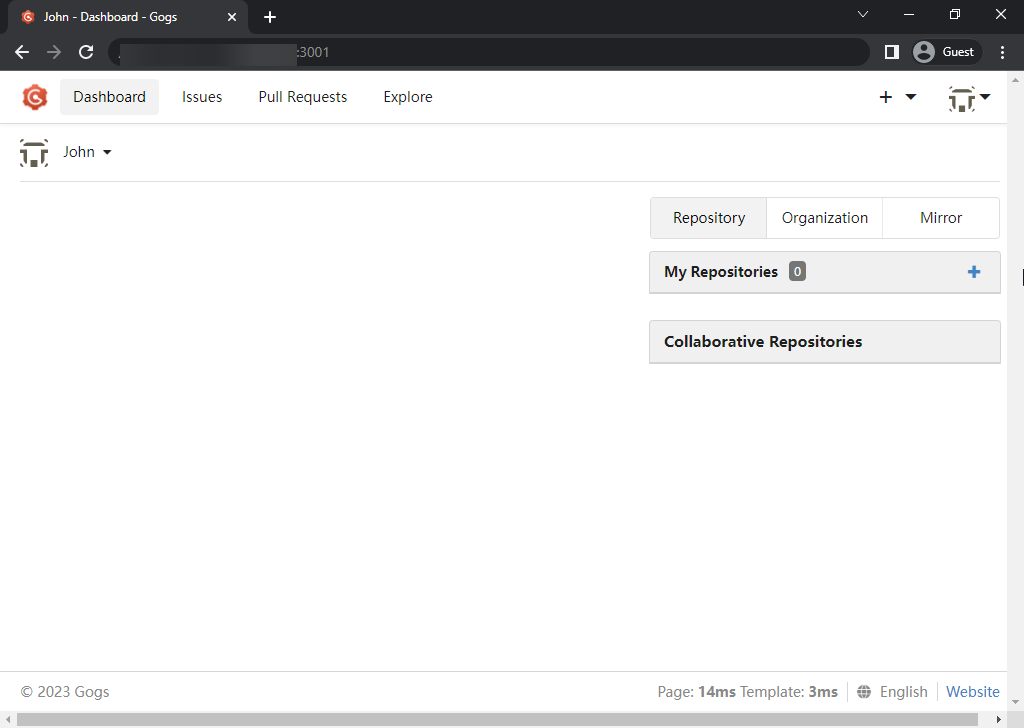Open the Pull Requests page
The image size is (1024, 728).
click(x=302, y=97)
